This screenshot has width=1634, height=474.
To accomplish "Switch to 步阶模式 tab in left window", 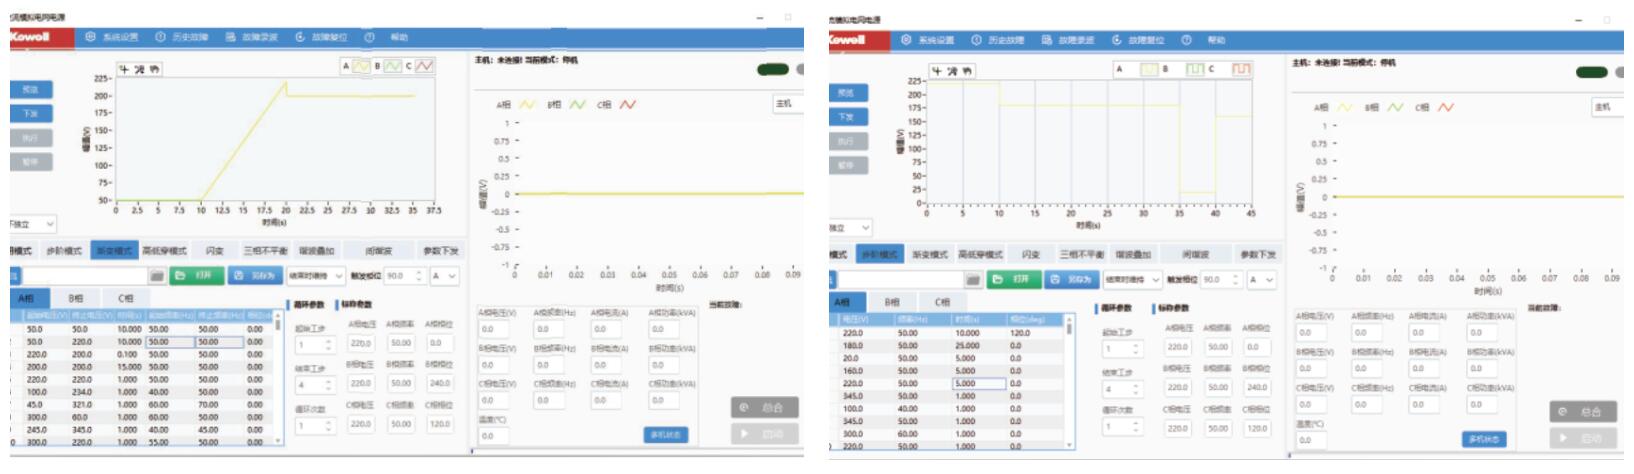I will (65, 251).
